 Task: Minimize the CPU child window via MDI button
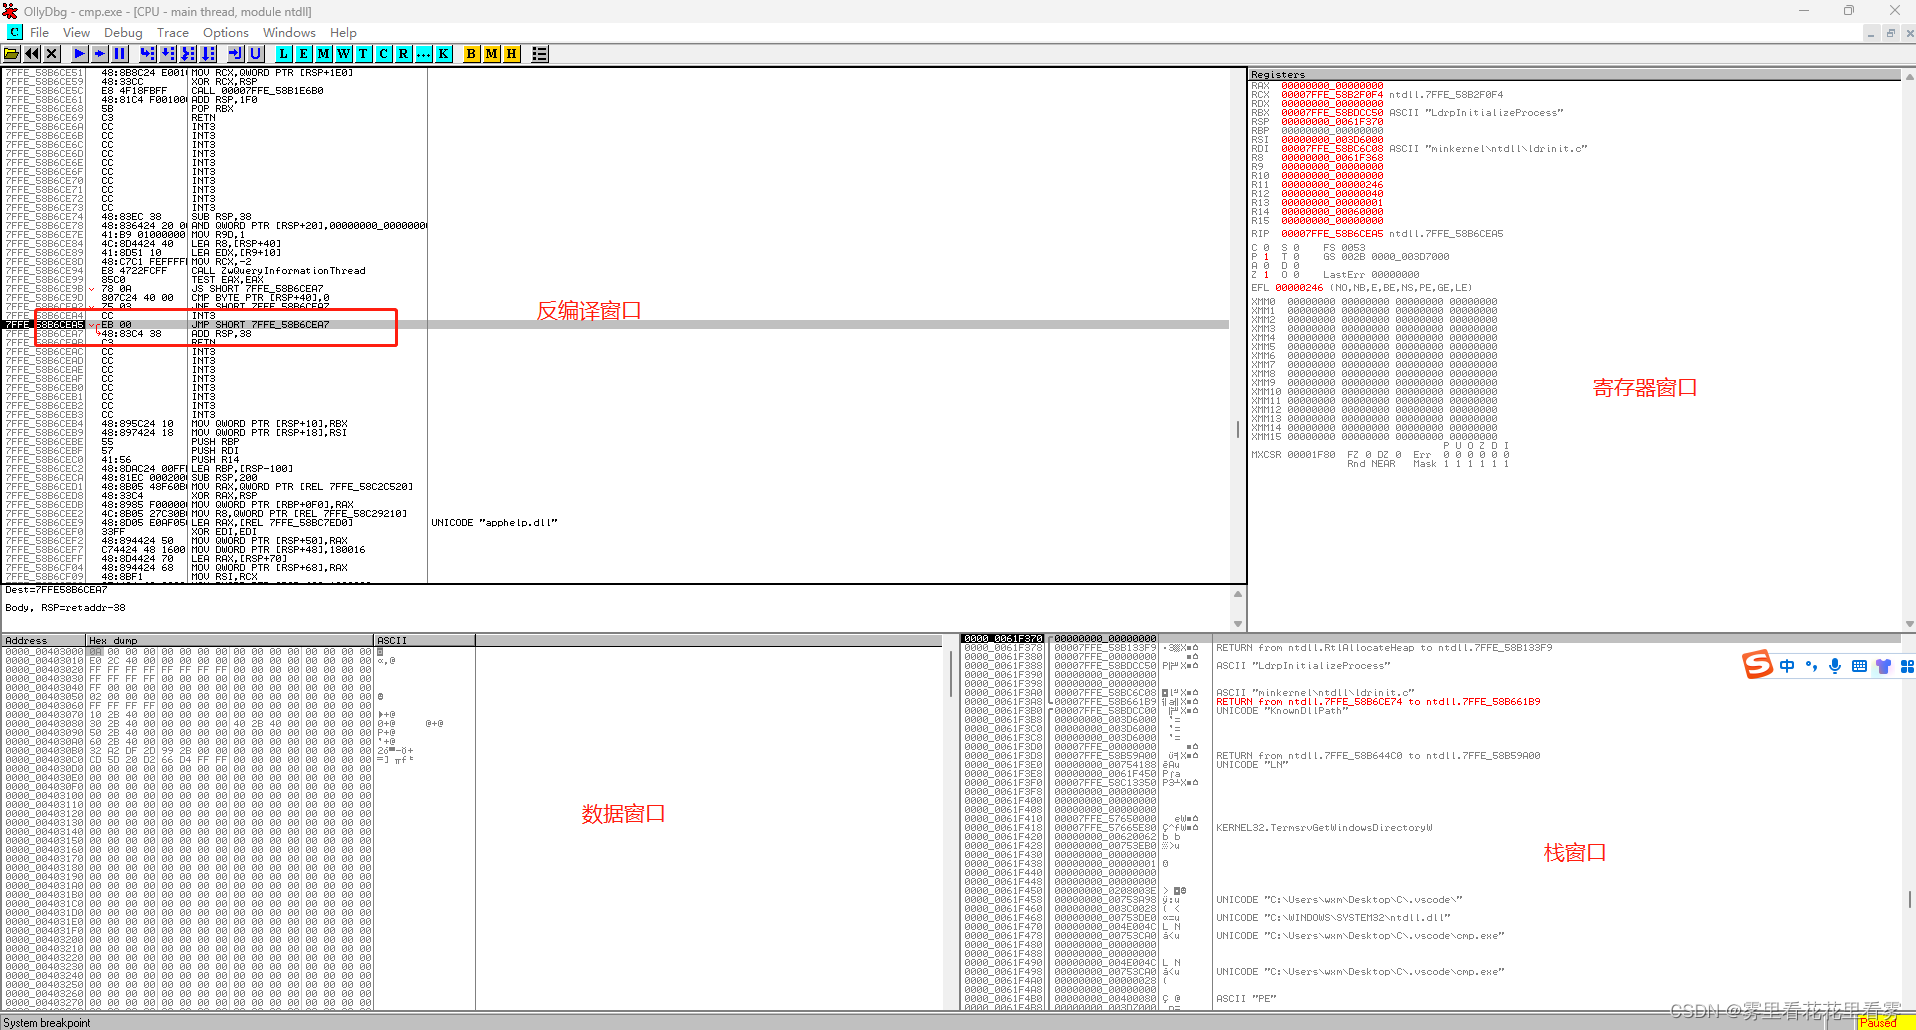pyautogui.click(x=1870, y=33)
